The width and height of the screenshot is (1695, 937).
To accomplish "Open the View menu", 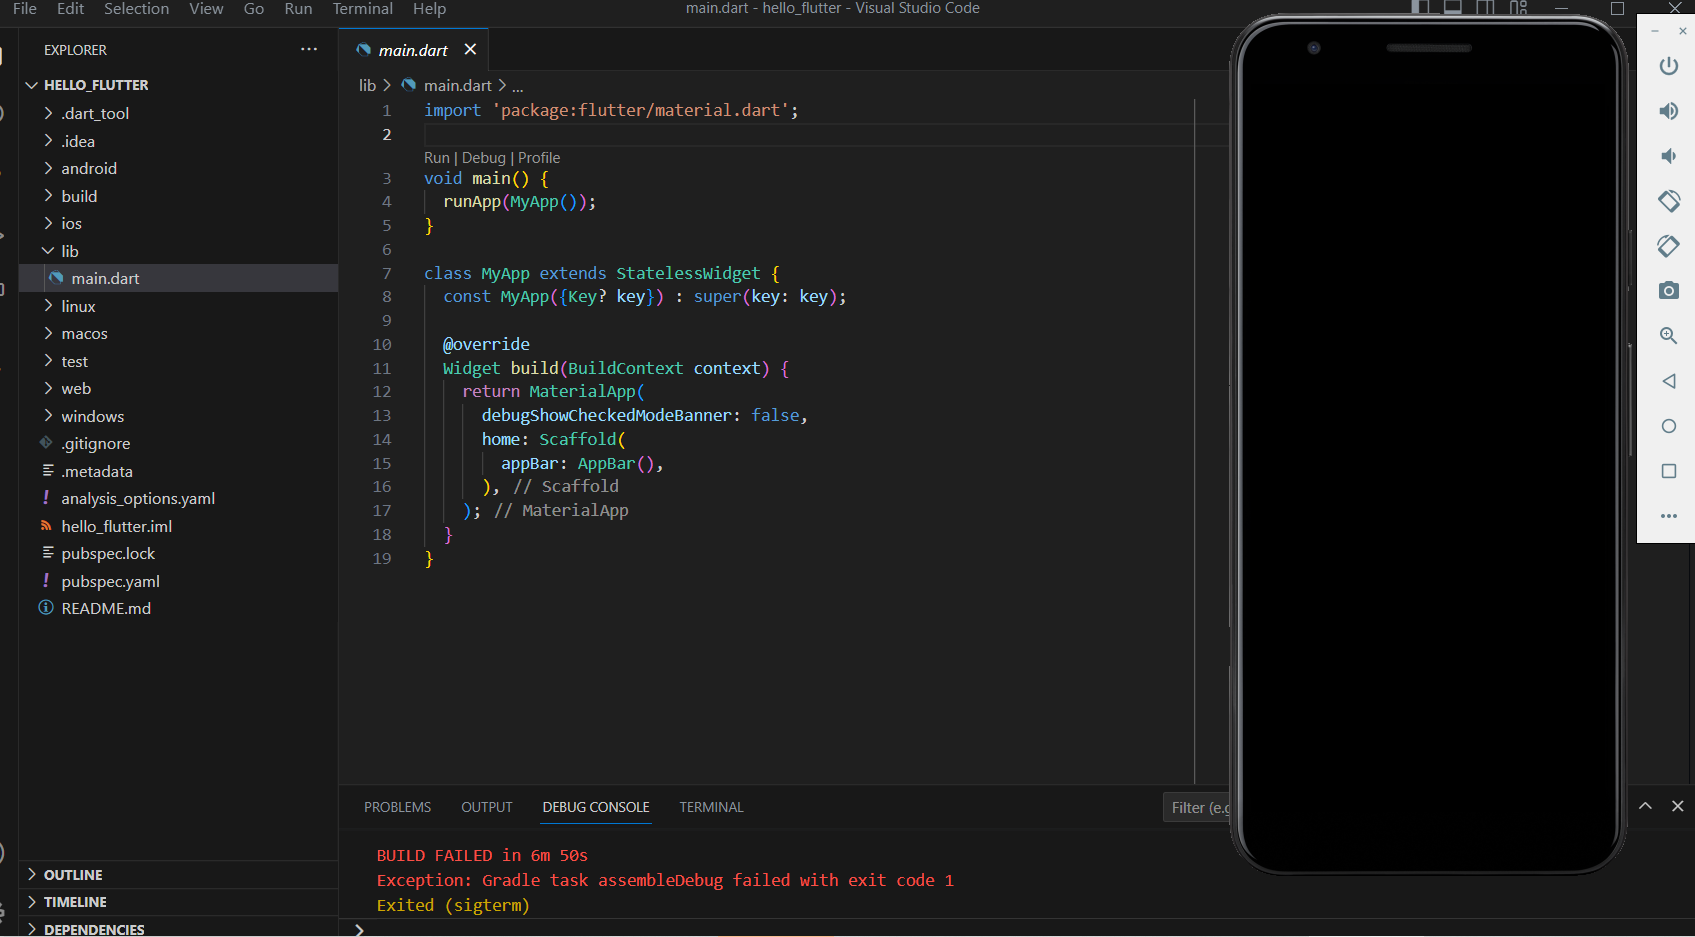I will pyautogui.click(x=206, y=8).
